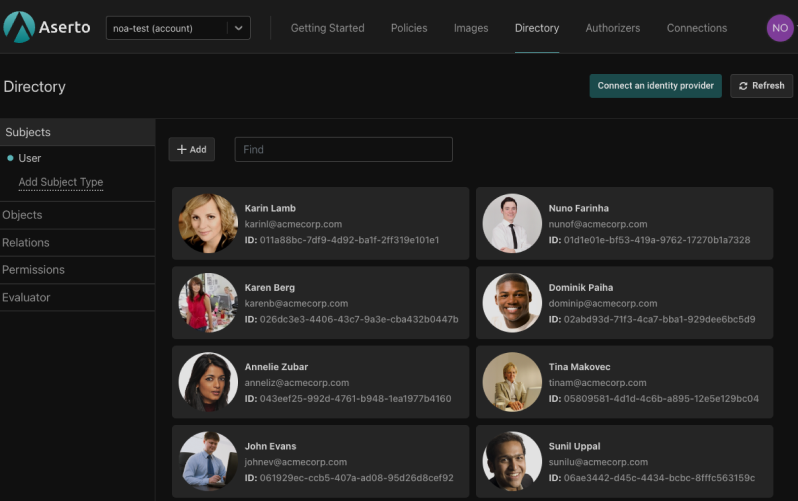Click the email anneliz@acmecorp.com
798x501 pixels.
[x=297, y=383]
